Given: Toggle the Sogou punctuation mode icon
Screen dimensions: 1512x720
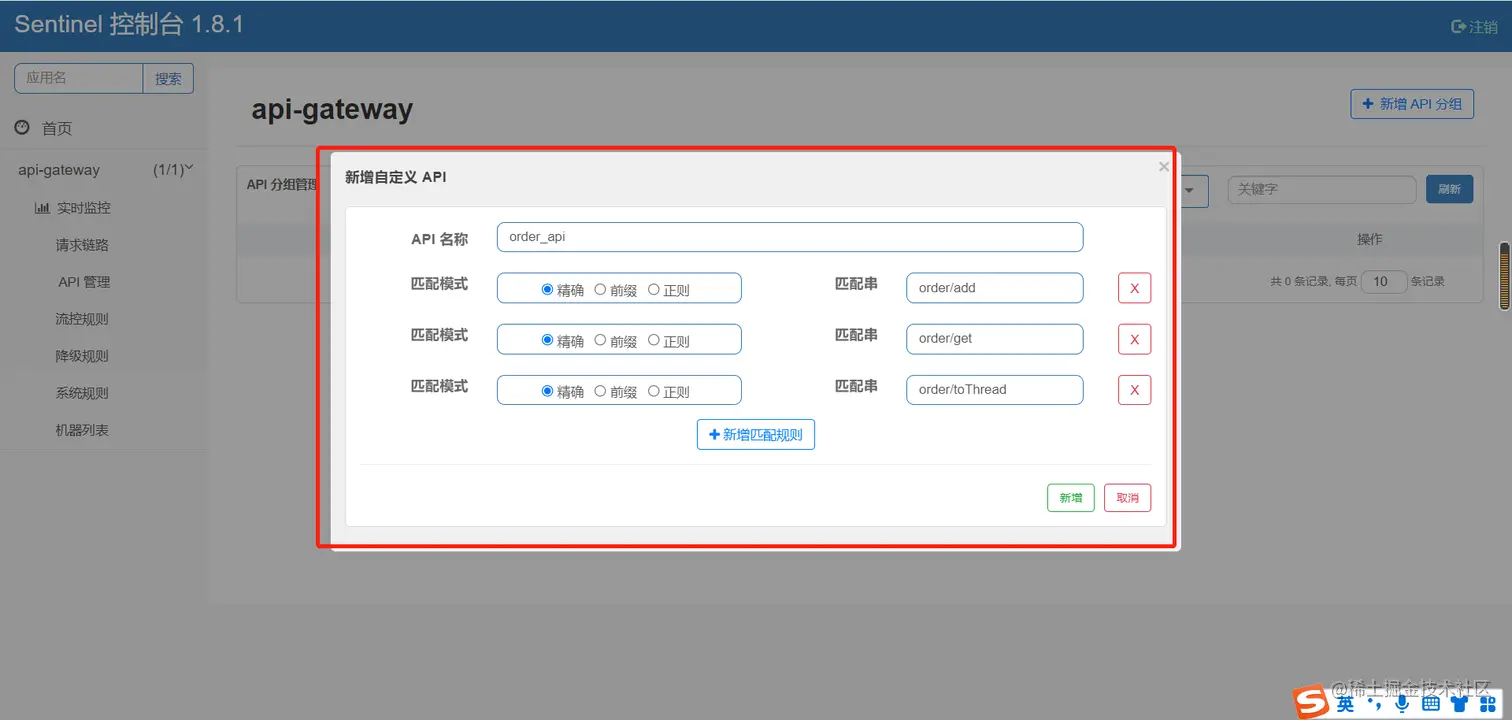Looking at the screenshot, I should click(1374, 704).
